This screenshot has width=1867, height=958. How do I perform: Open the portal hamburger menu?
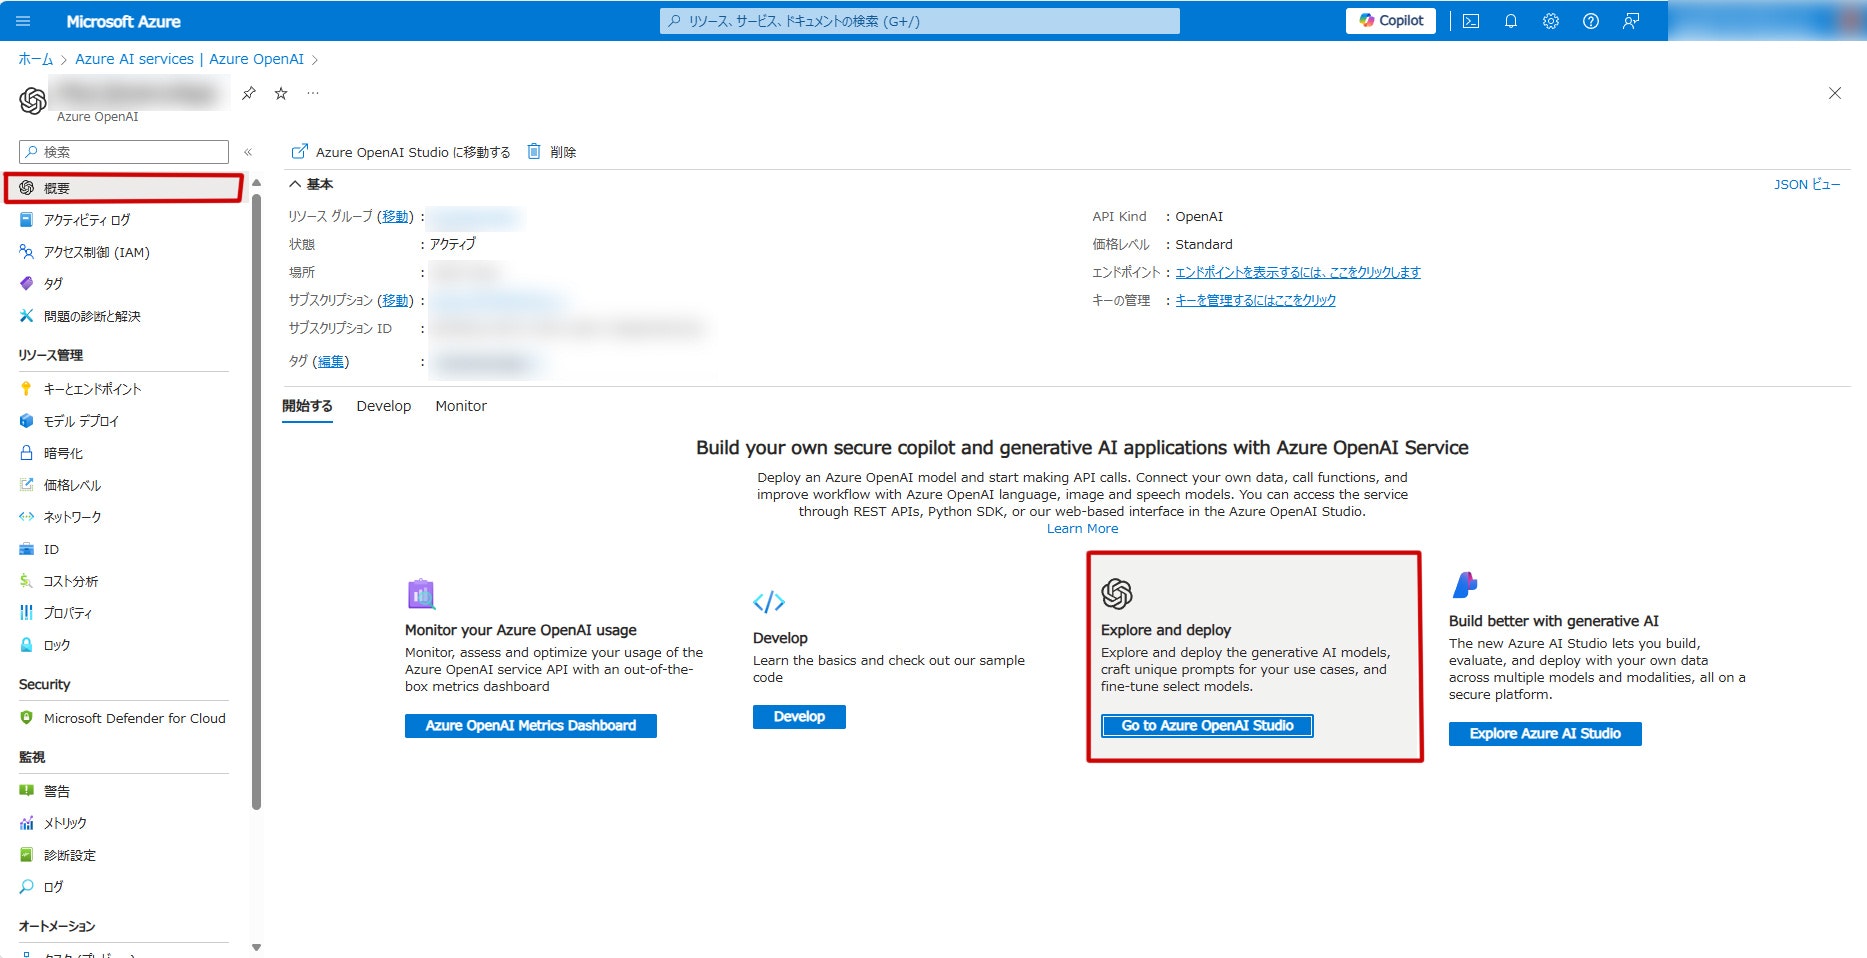pos(24,21)
